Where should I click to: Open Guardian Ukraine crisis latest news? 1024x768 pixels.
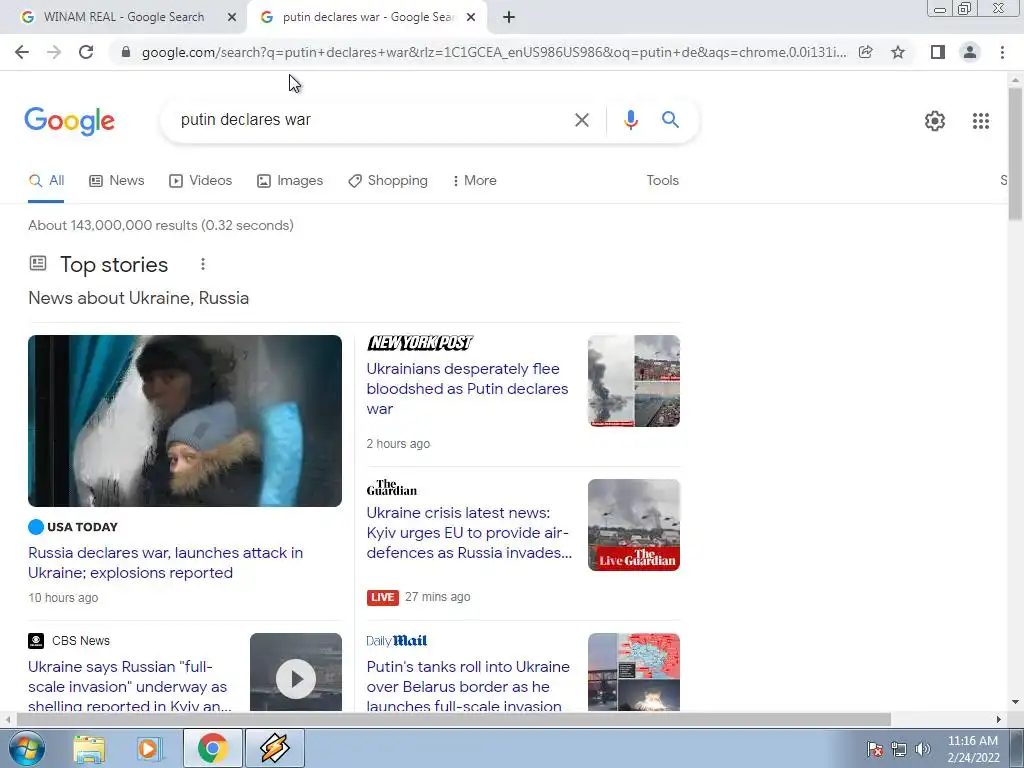point(469,533)
